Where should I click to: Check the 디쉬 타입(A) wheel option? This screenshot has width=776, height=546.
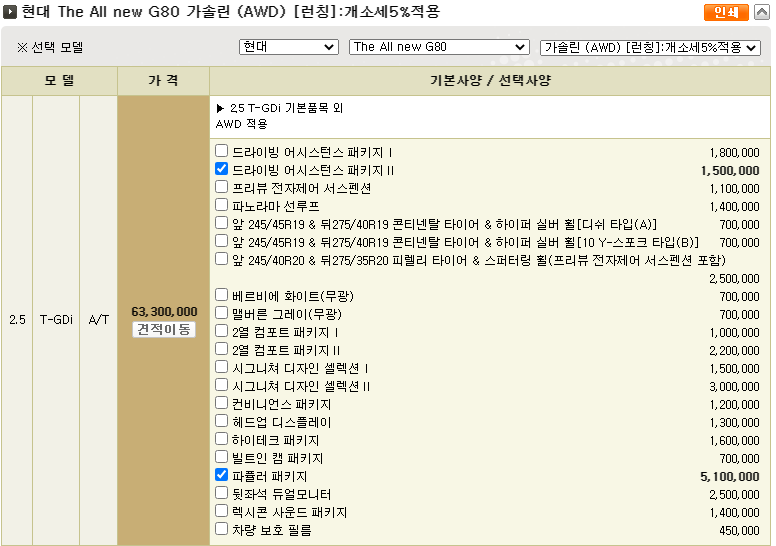pos(221,223)
